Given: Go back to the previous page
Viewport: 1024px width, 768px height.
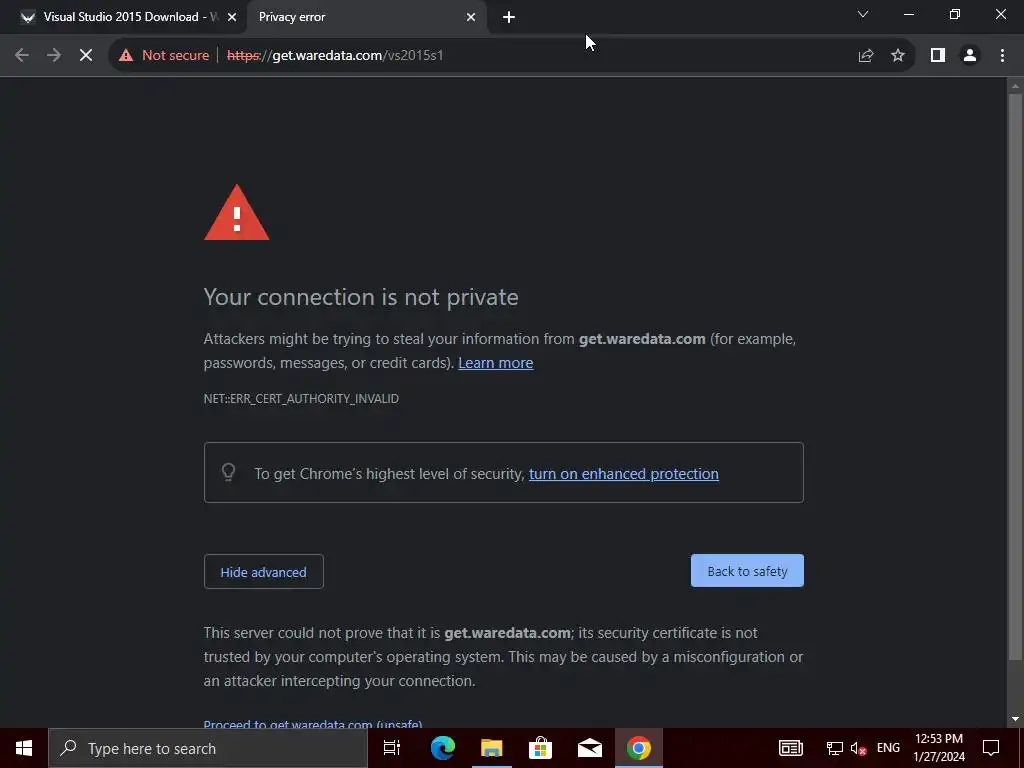Looking at the screenshot, I should coord(22,56).
